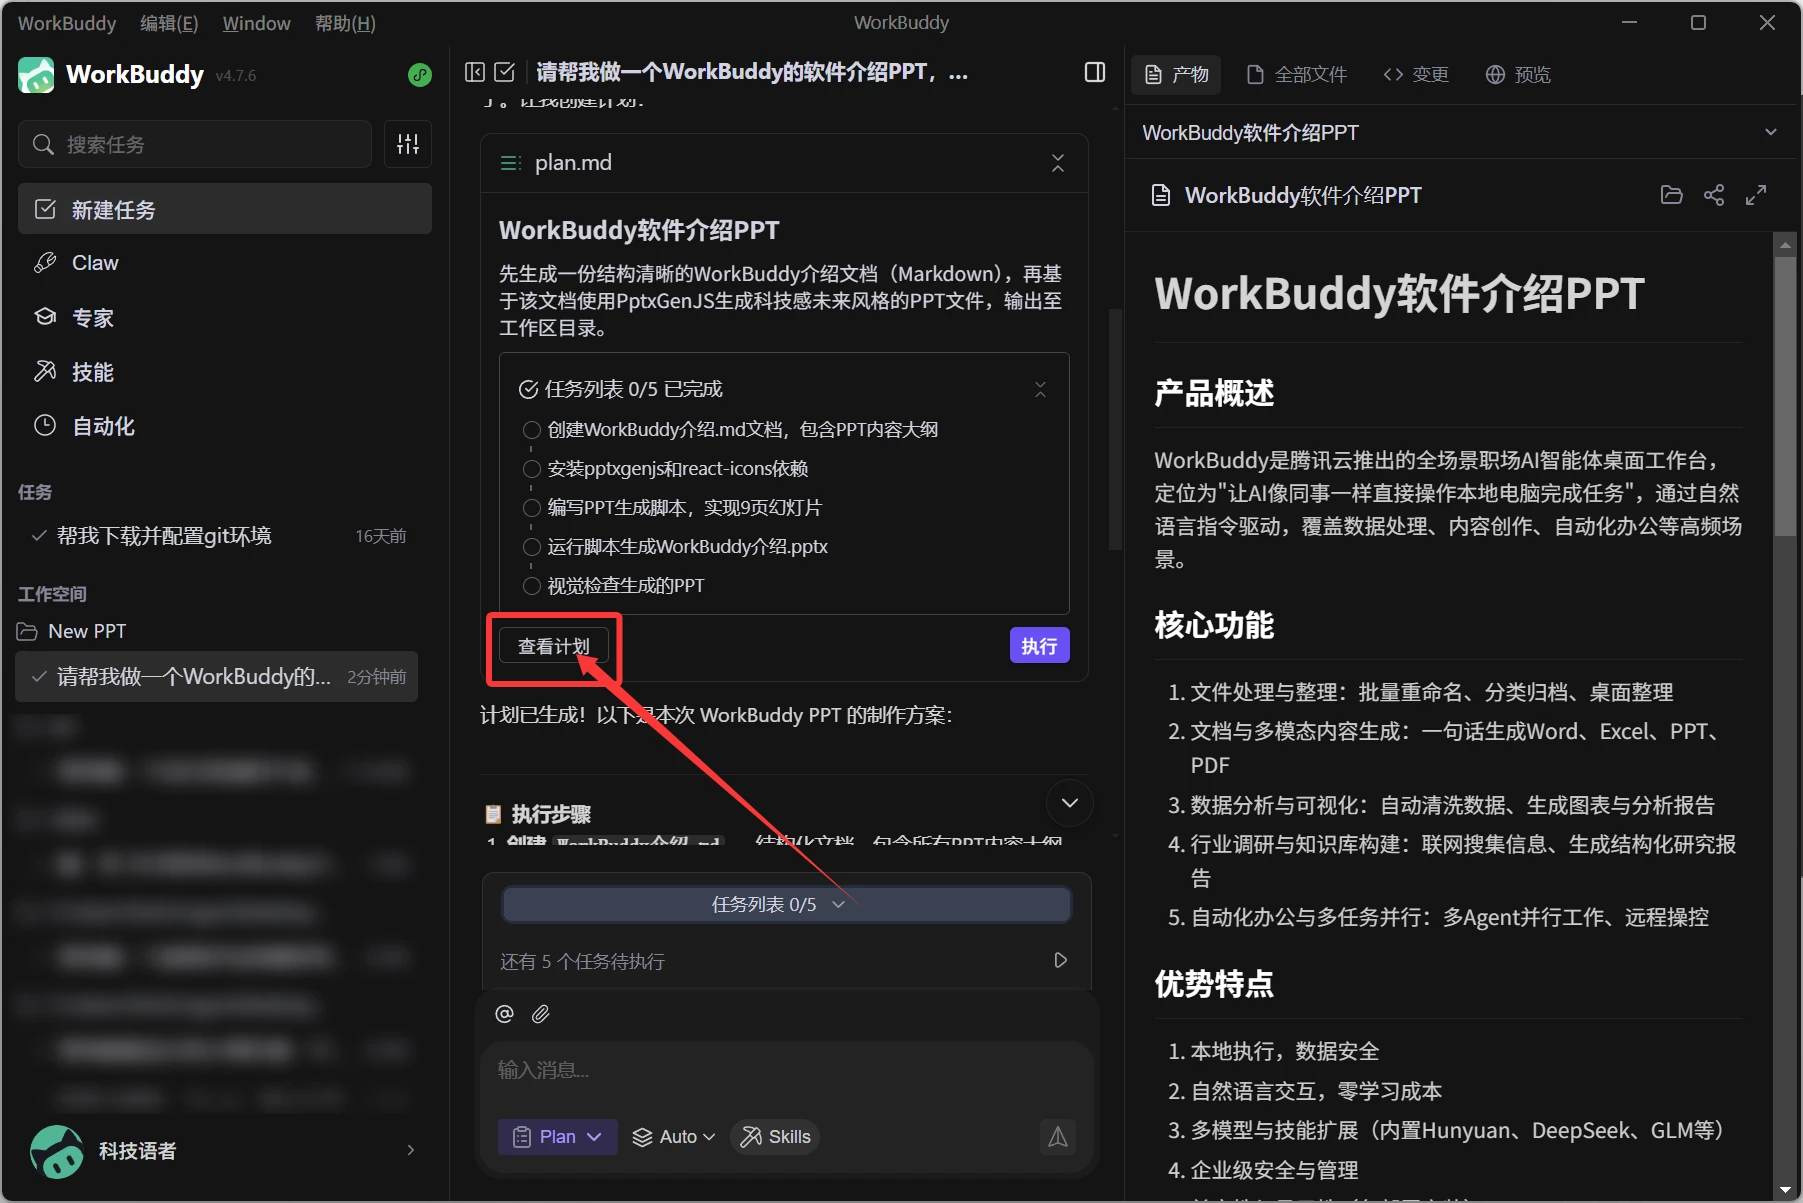Image resolution: width=1803 pixels, height=1203 pixels.
Task: Click the attachment paperclip icon
Action: (x=541, y=1014)
